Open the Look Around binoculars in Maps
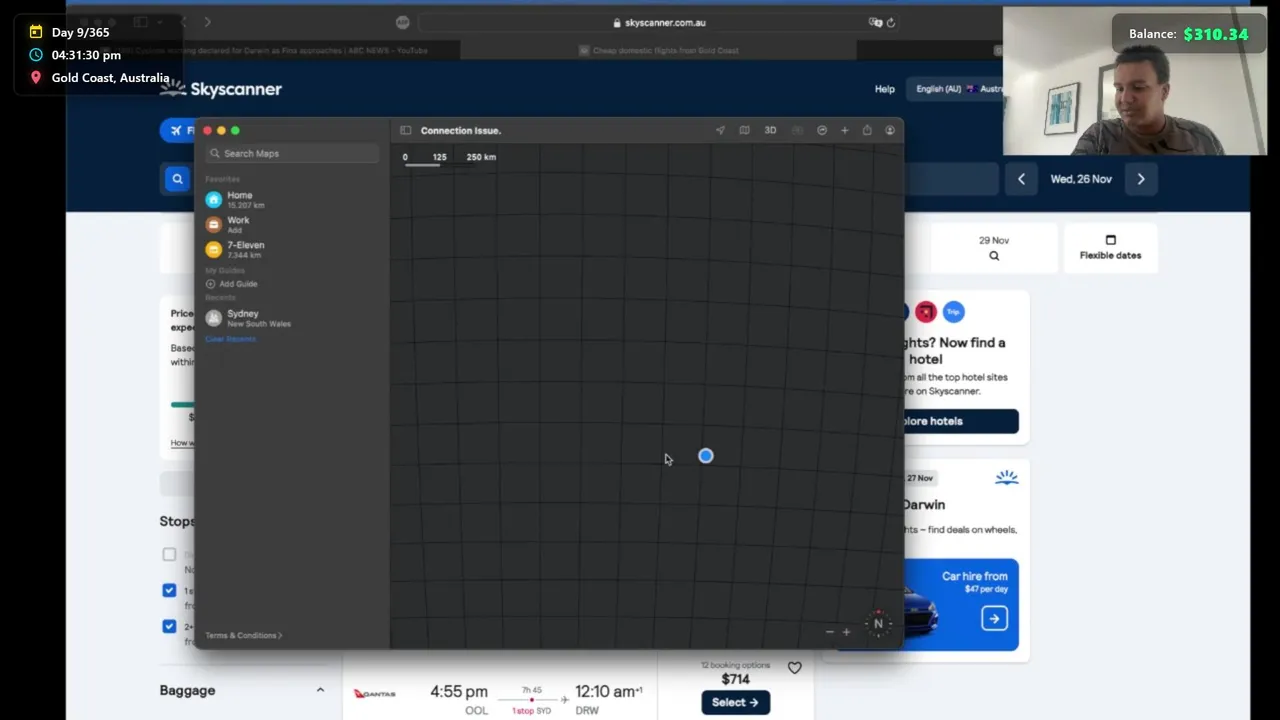This screenshot has width=1280, height=720. point(797,130)
